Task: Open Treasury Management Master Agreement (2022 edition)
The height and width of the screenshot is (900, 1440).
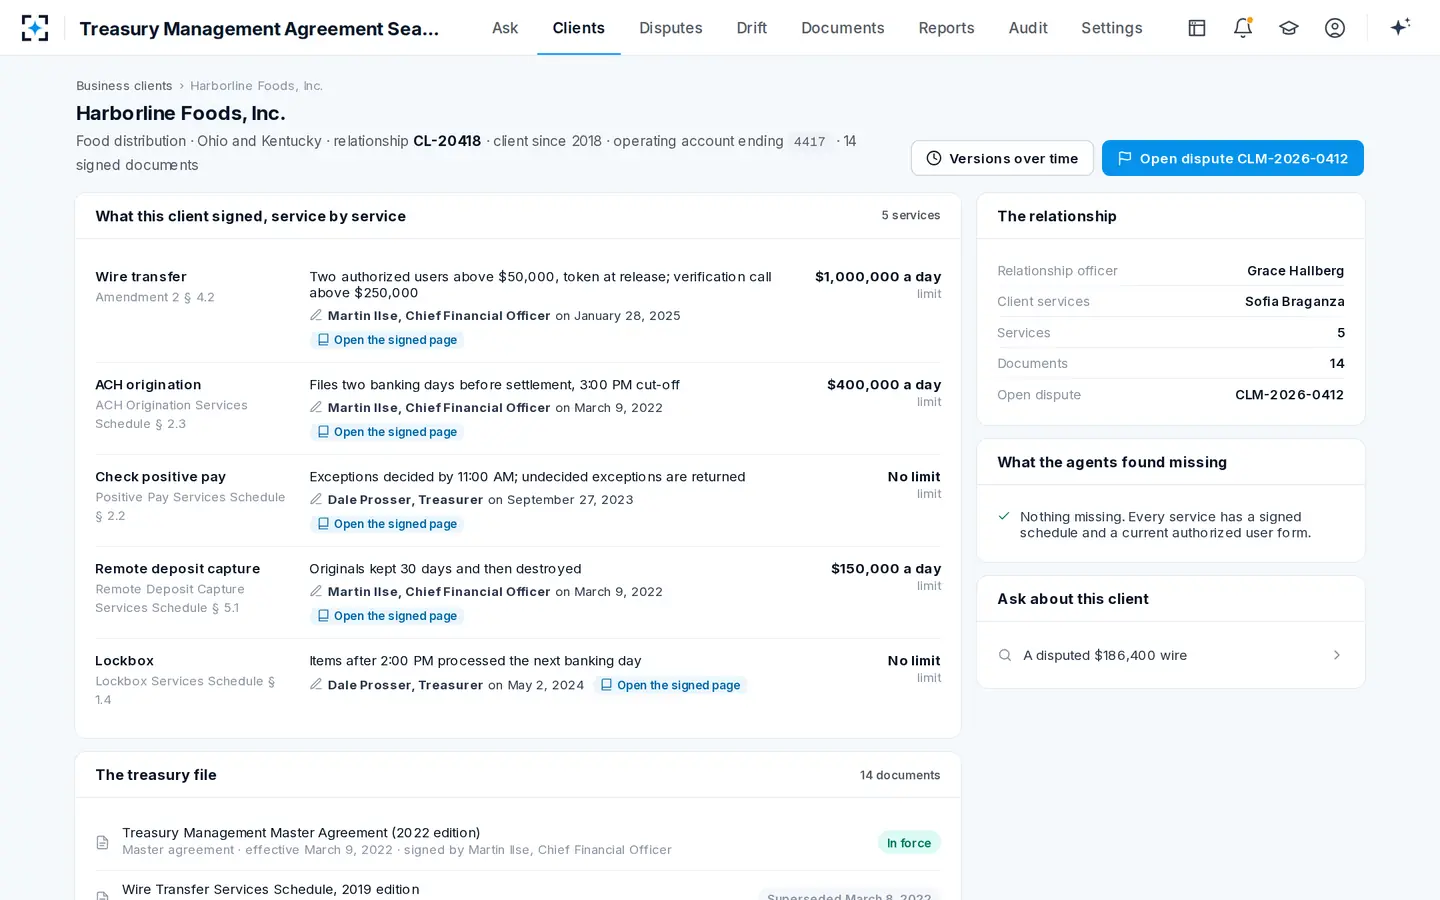Action: [x=301, y=832]
